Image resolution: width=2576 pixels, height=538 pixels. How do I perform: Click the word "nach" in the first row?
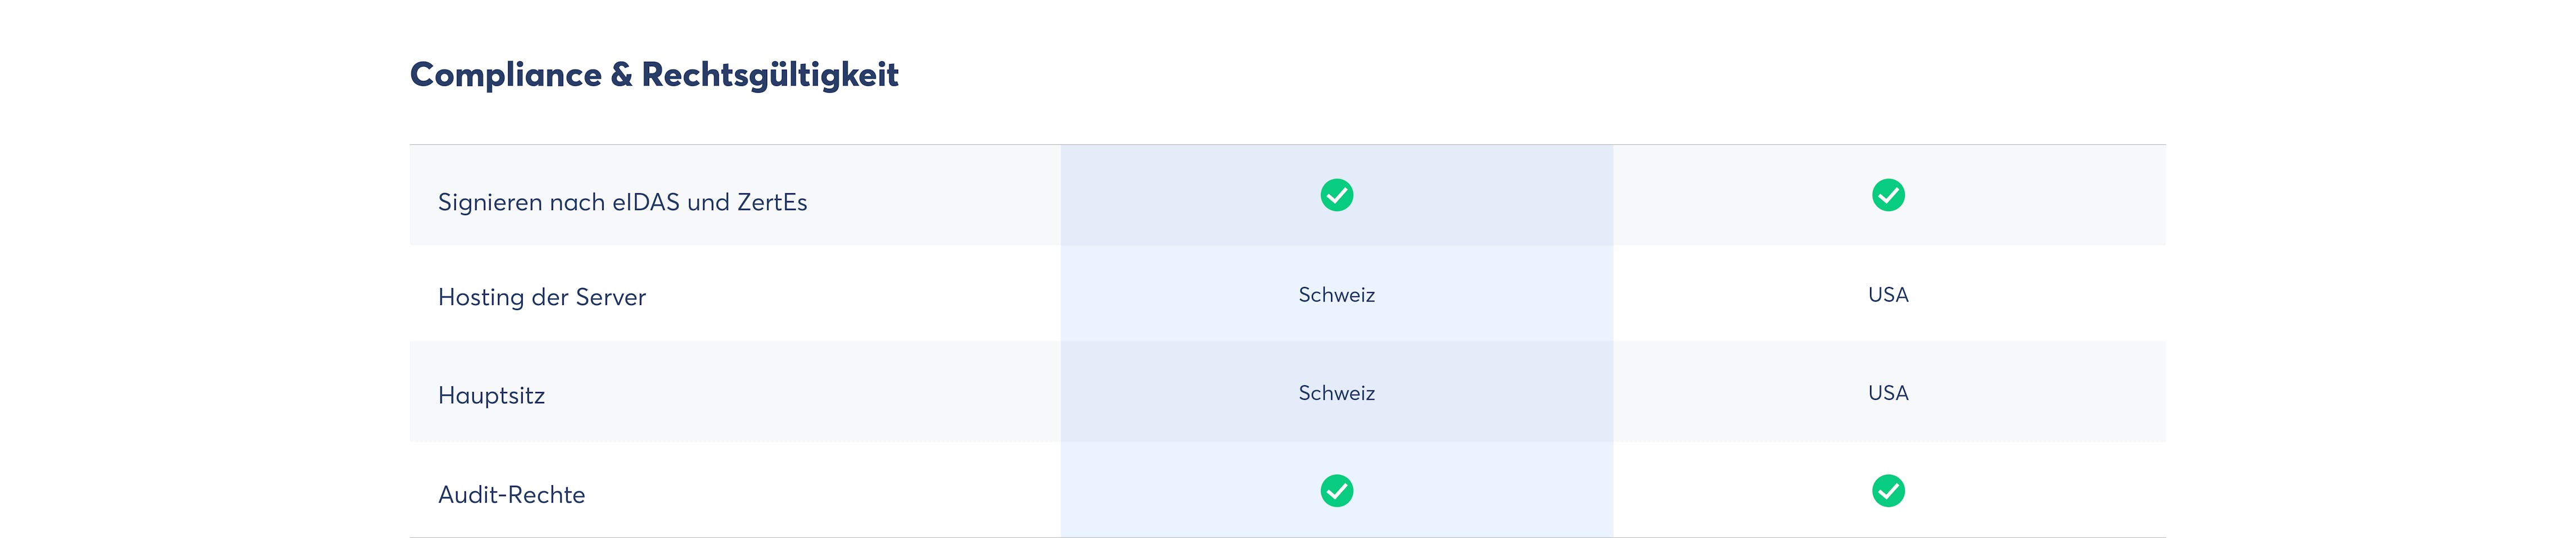click(577, 202)
